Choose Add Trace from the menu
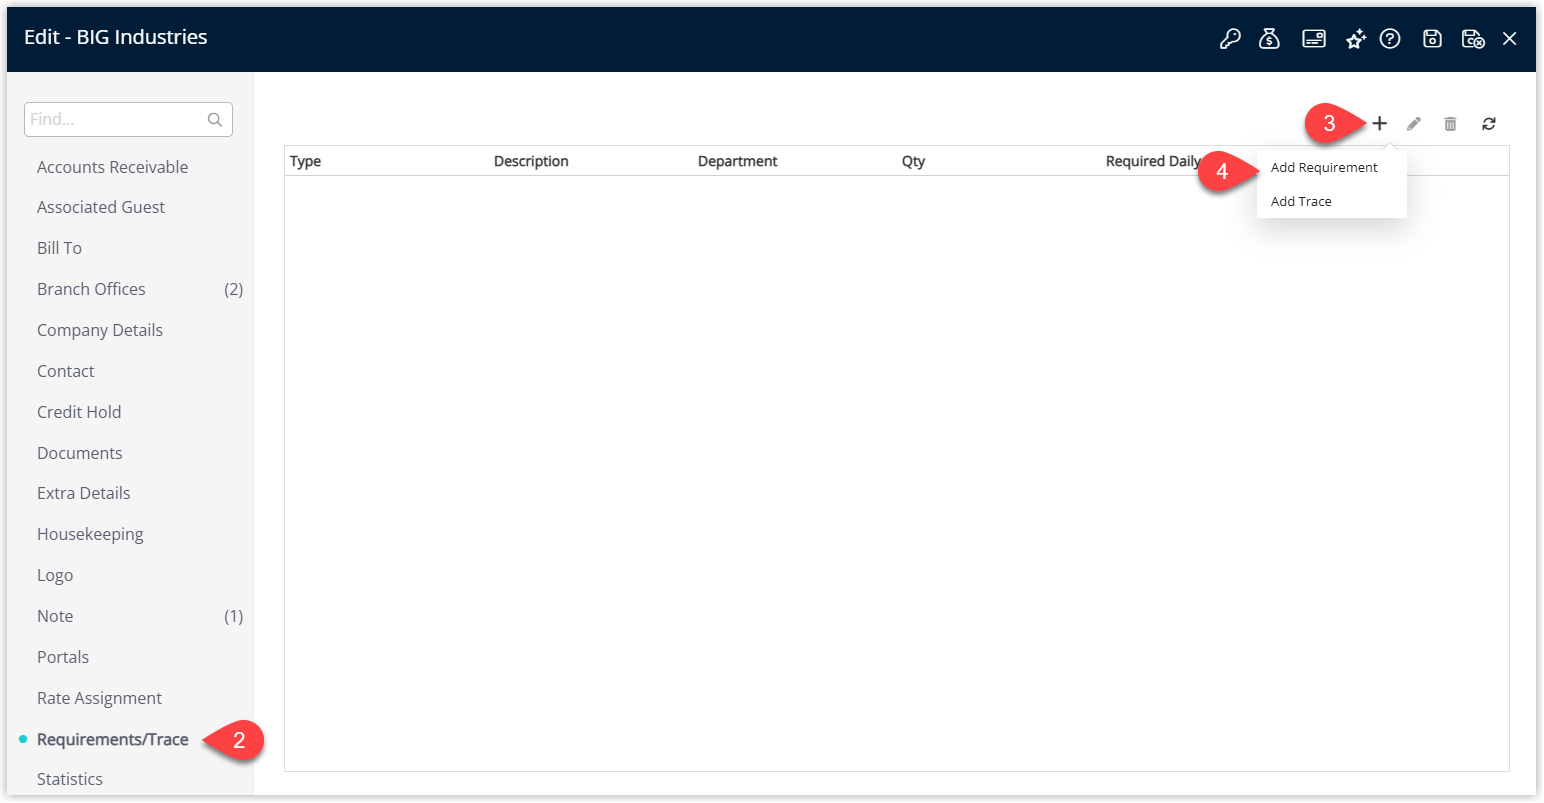 pos(1301,201)
